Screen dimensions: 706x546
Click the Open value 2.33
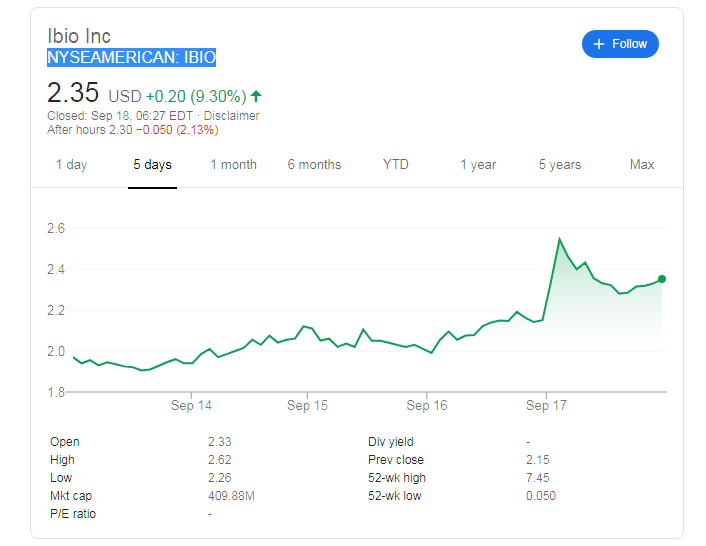(219, 442)
